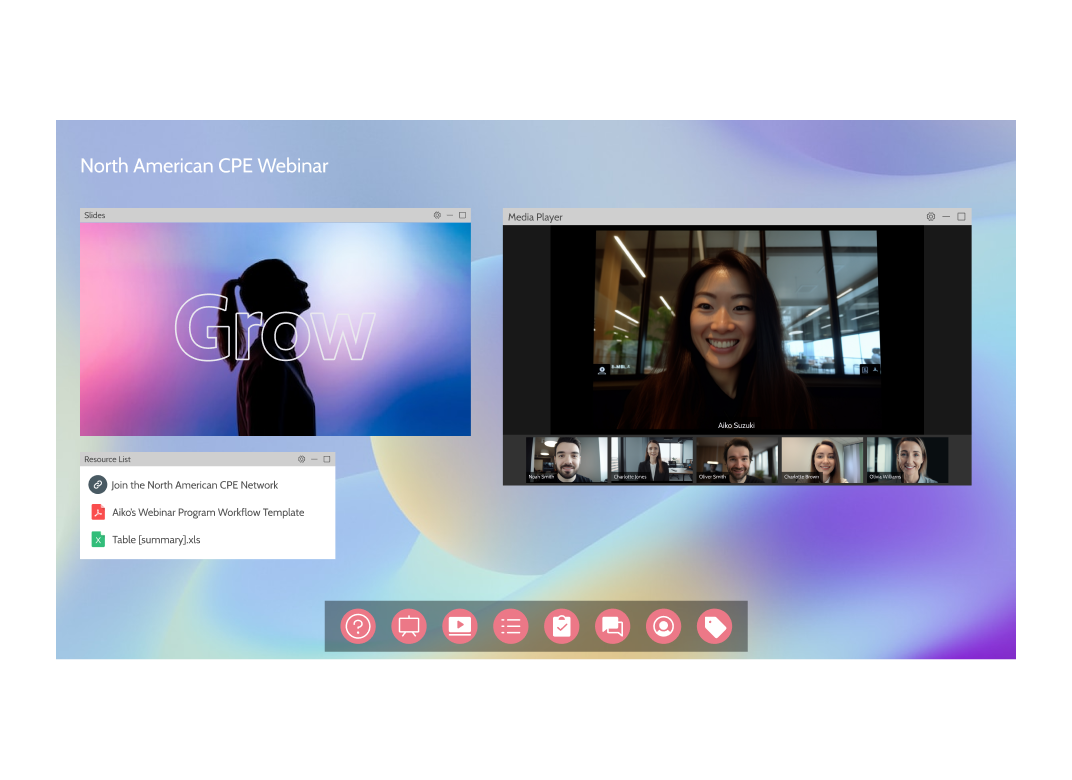Screen dimensions: 1072x780
Task: Open Slides window settings gear
Action: pos(437,215)
